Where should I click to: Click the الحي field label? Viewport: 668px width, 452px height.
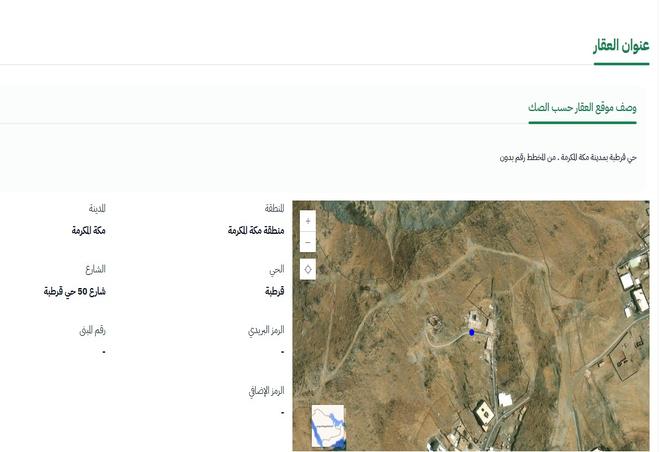(277, 269)
